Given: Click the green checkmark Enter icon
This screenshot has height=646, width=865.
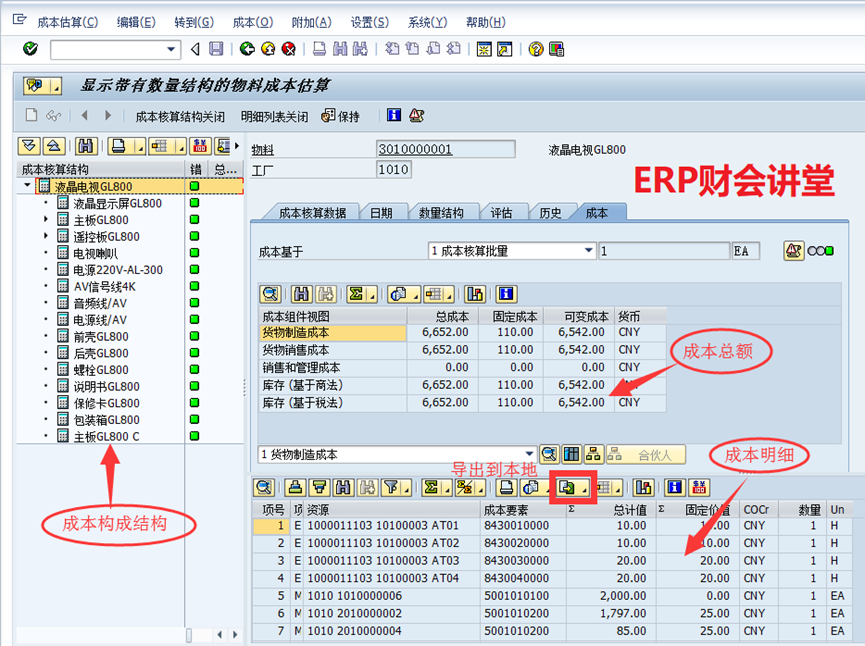Looking at the screenshot, I should click(30, 49).
